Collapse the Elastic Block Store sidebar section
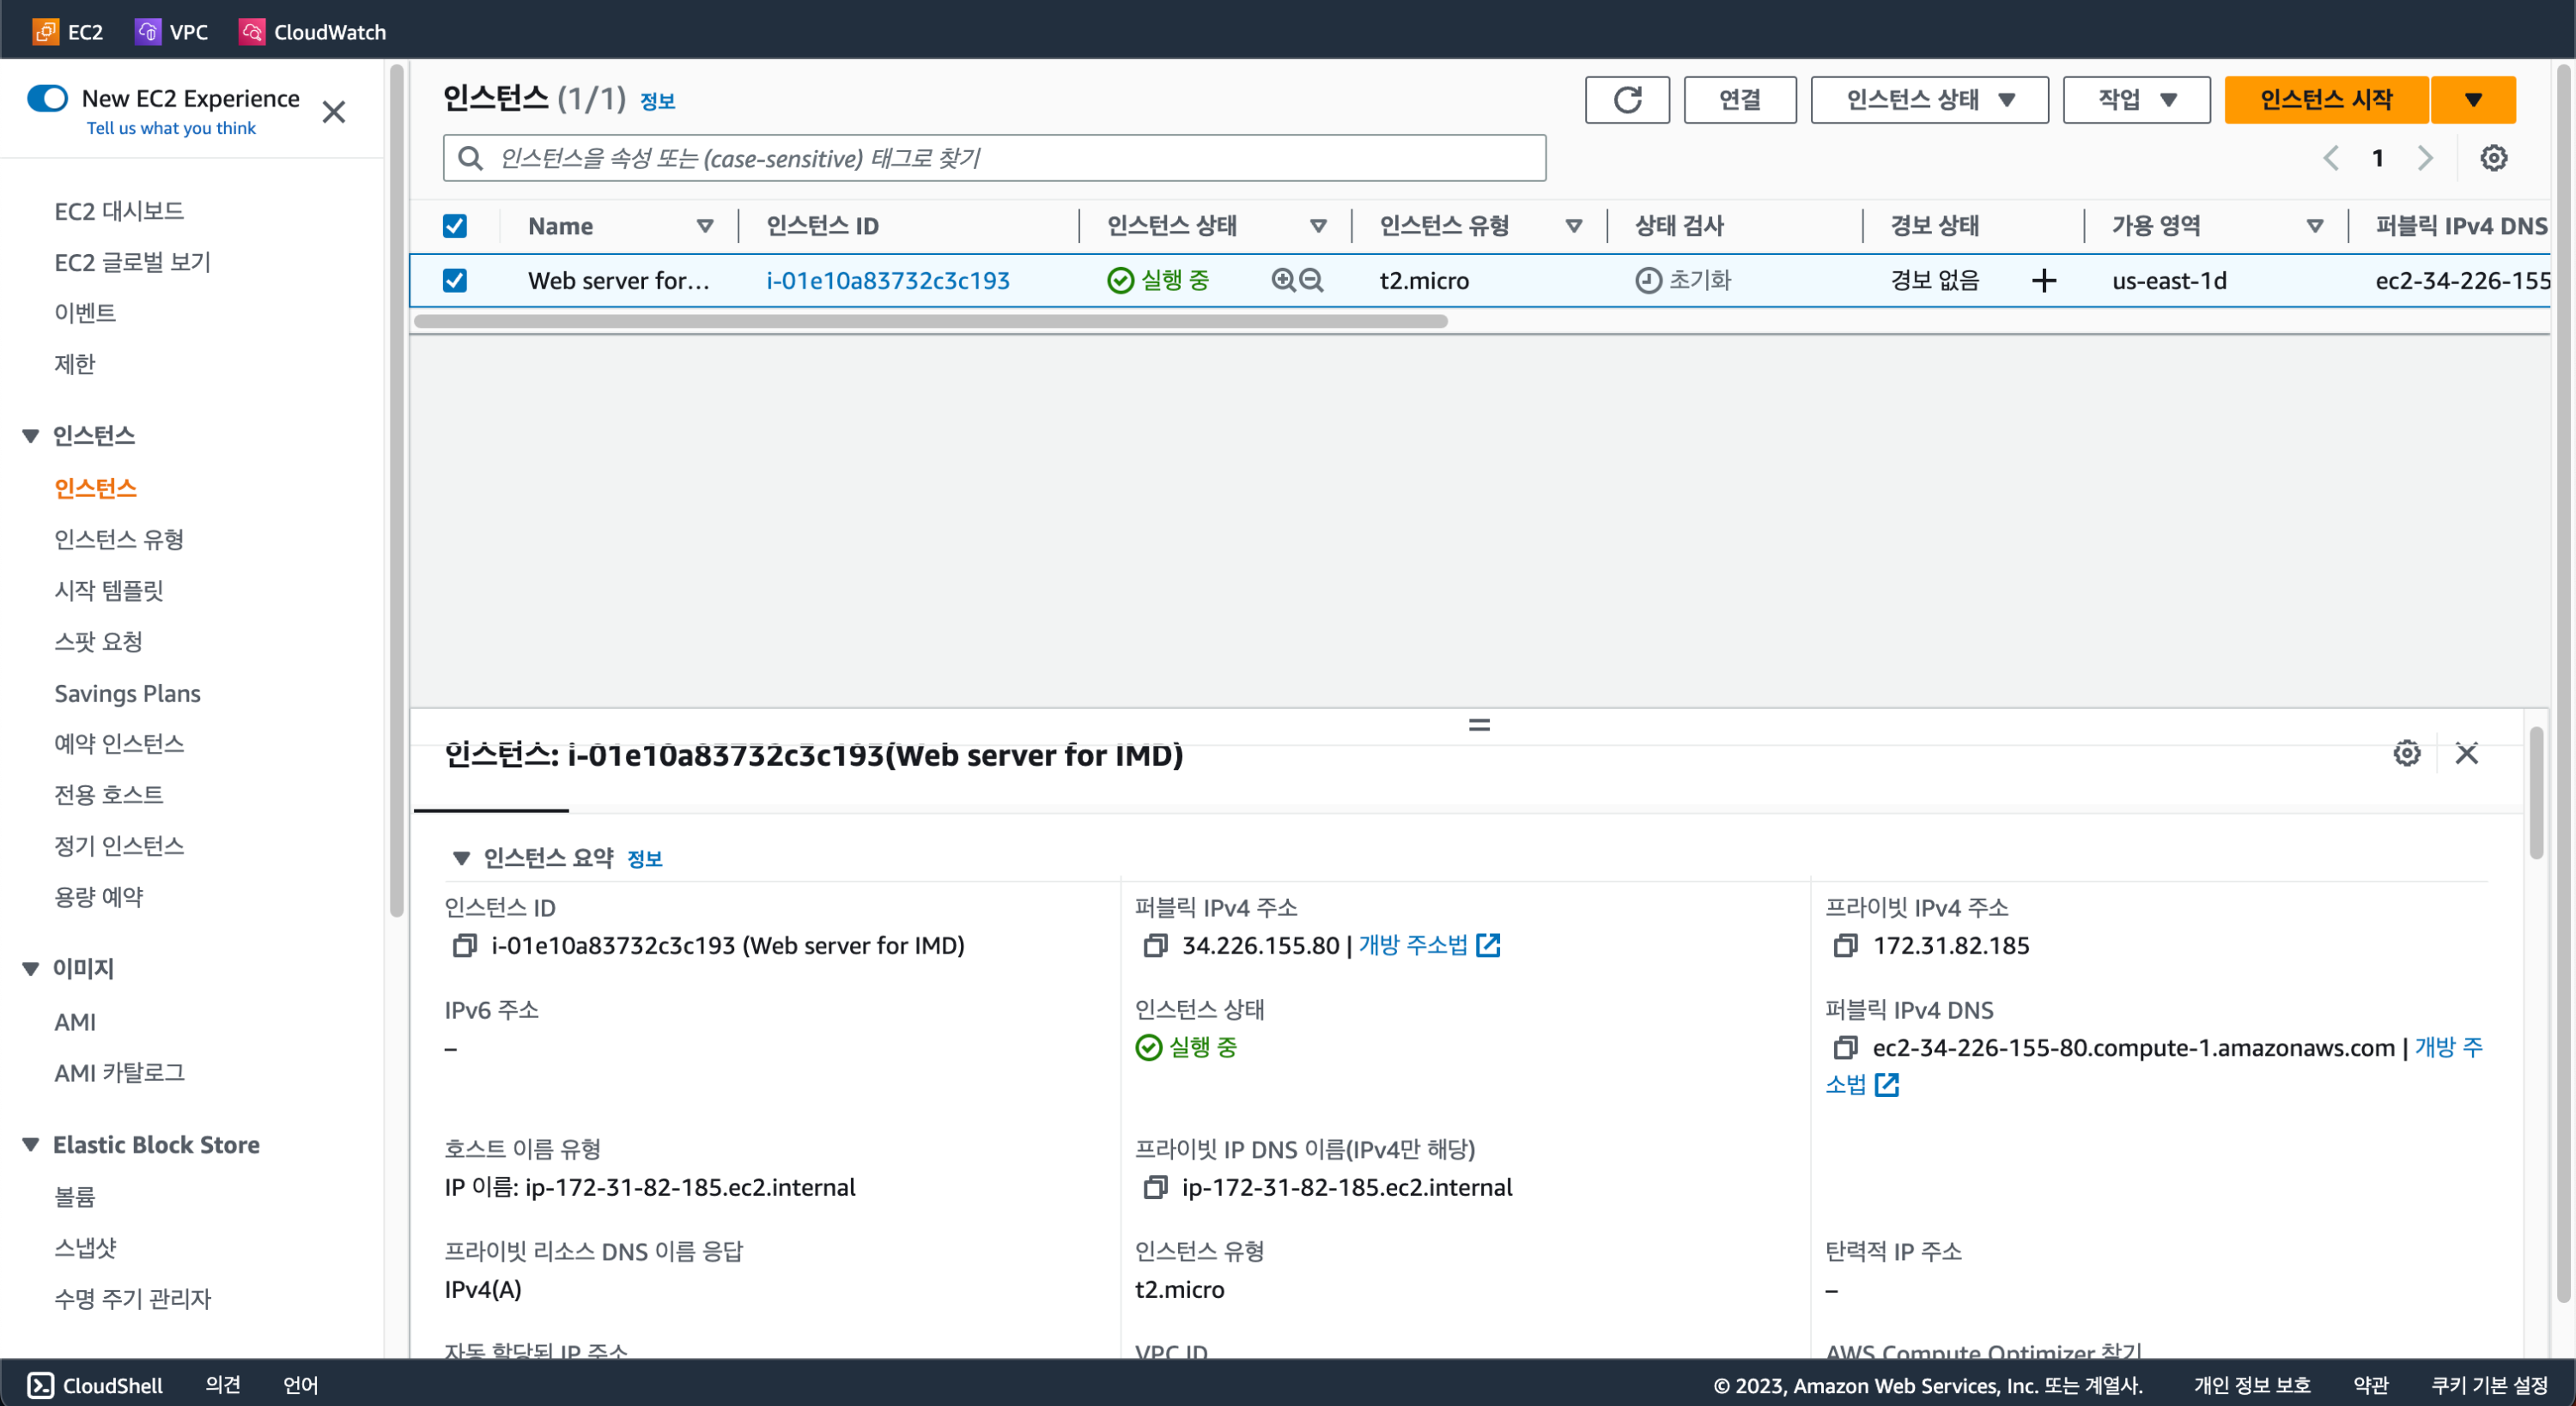 [x=31, y=1144]
